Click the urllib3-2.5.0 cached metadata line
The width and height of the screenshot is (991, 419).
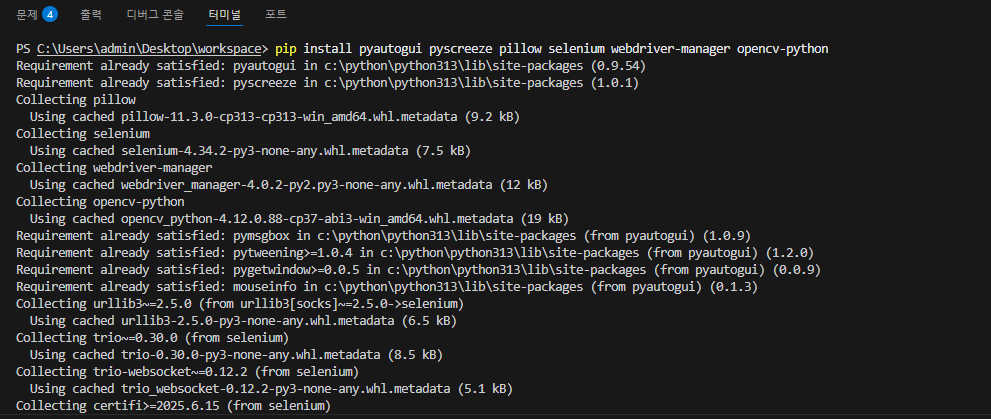point(243,322)
